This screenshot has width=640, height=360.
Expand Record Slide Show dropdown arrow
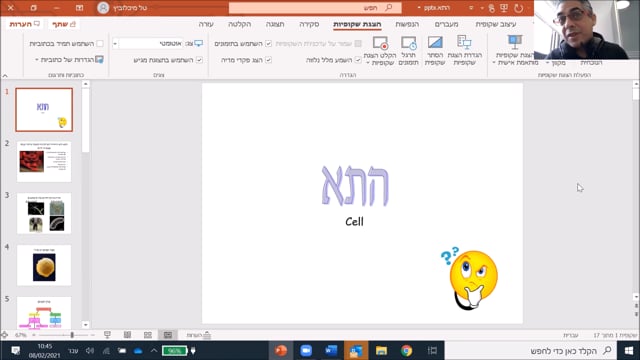(368, 63)
